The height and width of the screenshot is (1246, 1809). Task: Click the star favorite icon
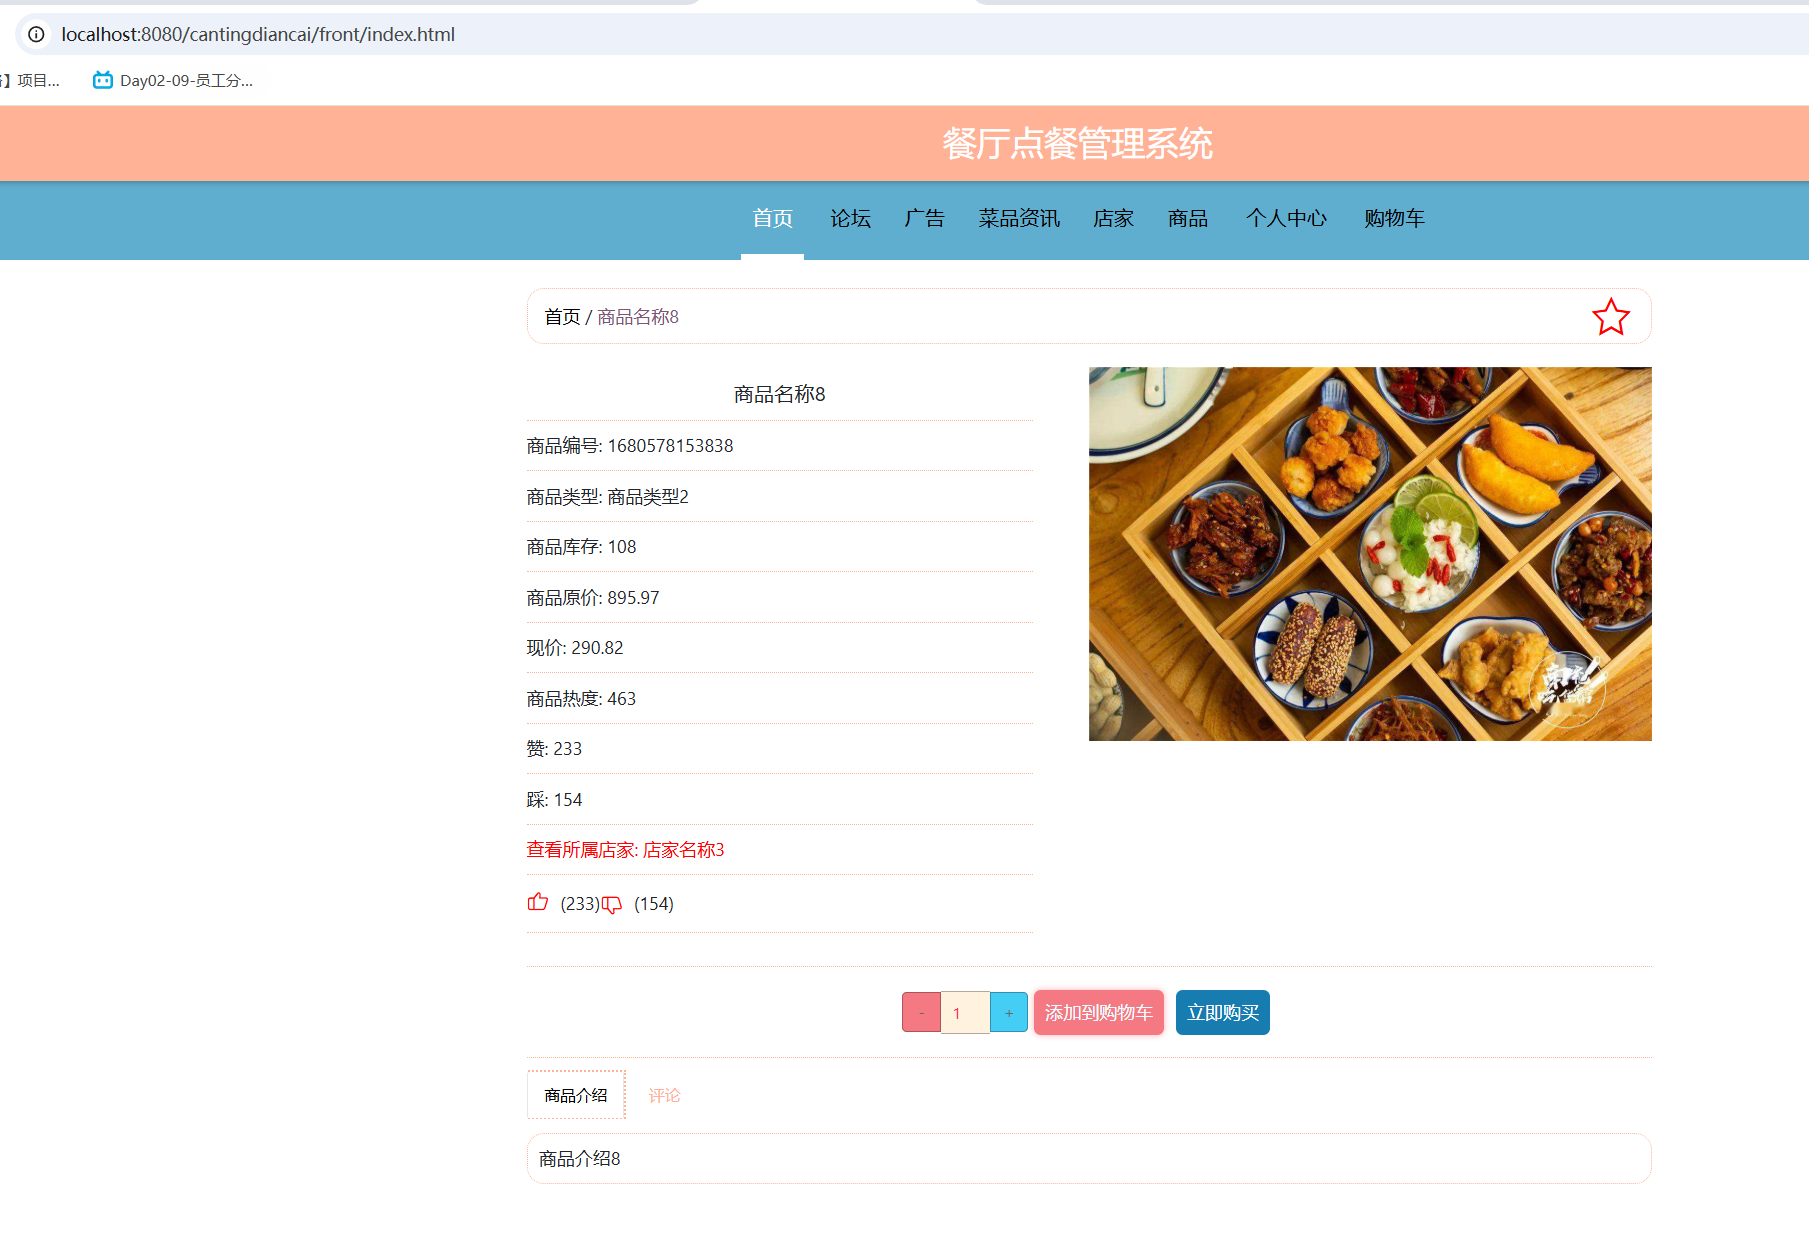(x=1611, y=316)
